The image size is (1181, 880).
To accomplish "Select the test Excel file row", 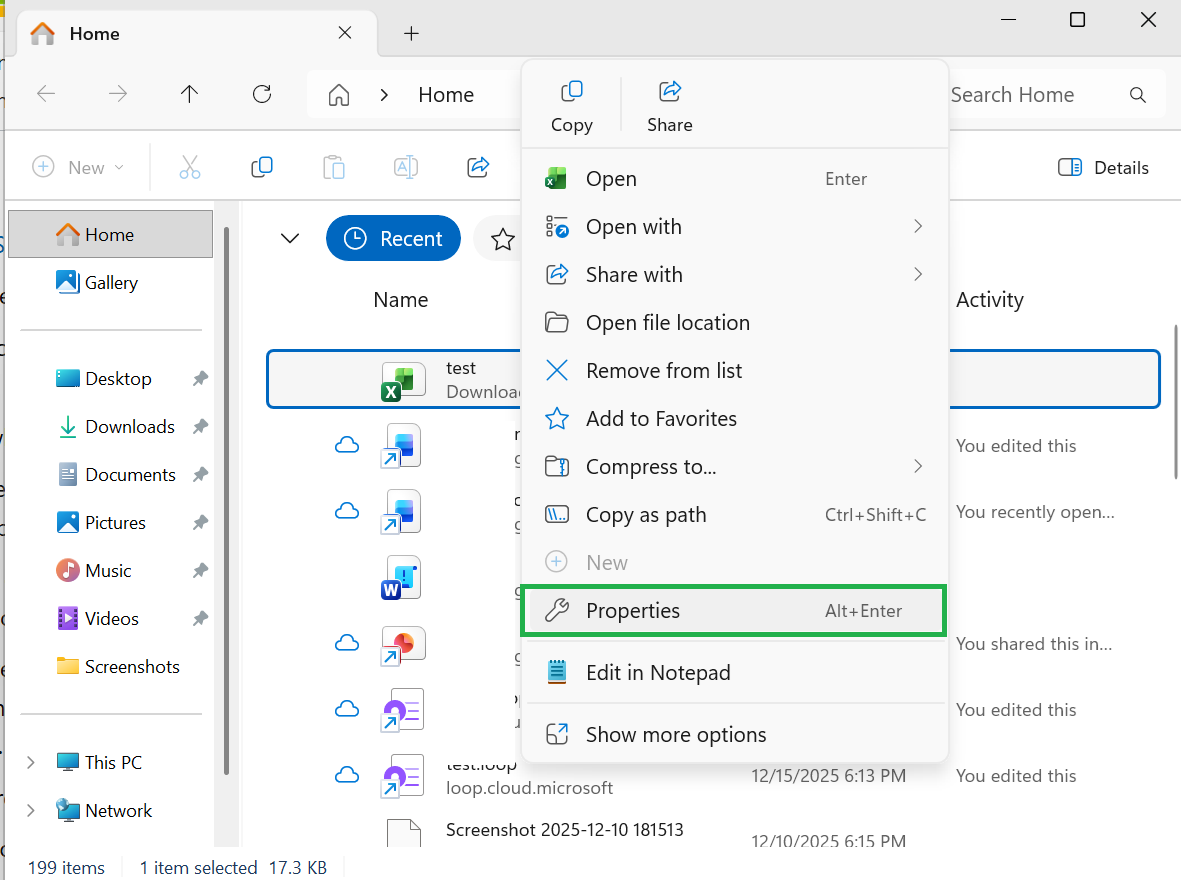I will 713,379.
